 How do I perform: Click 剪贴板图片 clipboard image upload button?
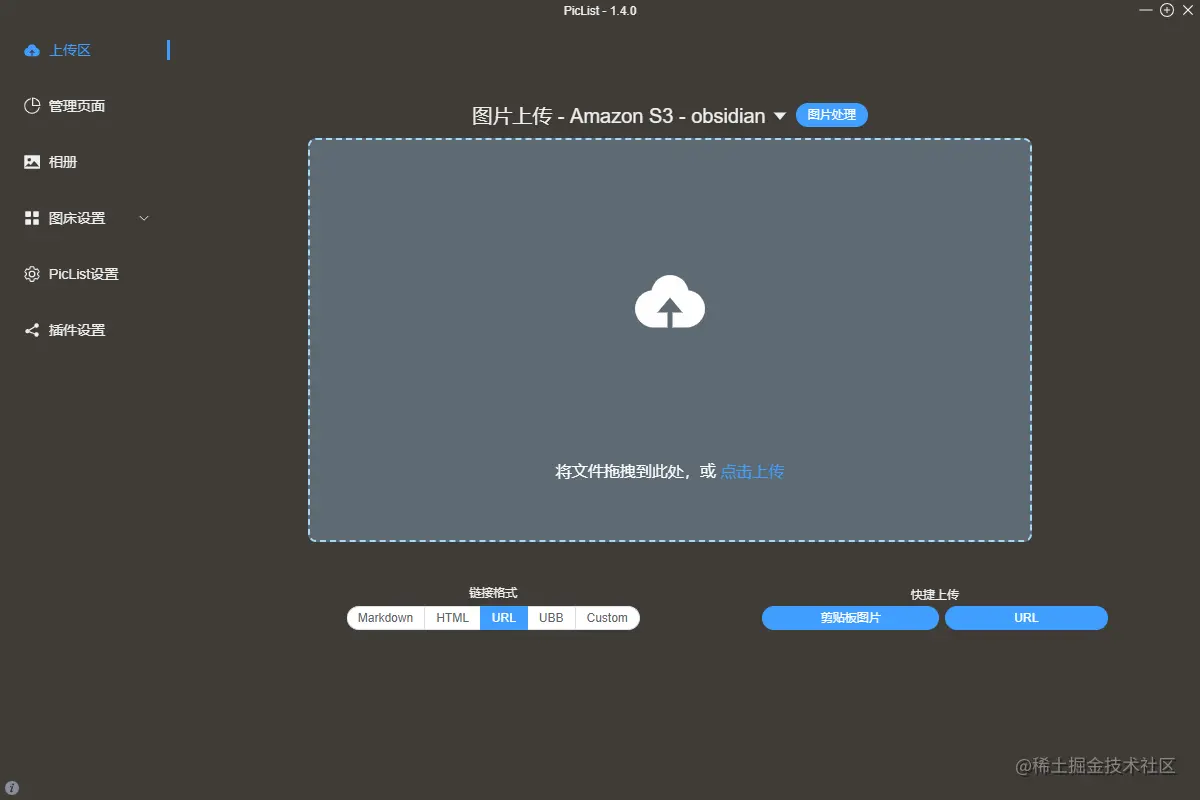[x=850, y=618]
